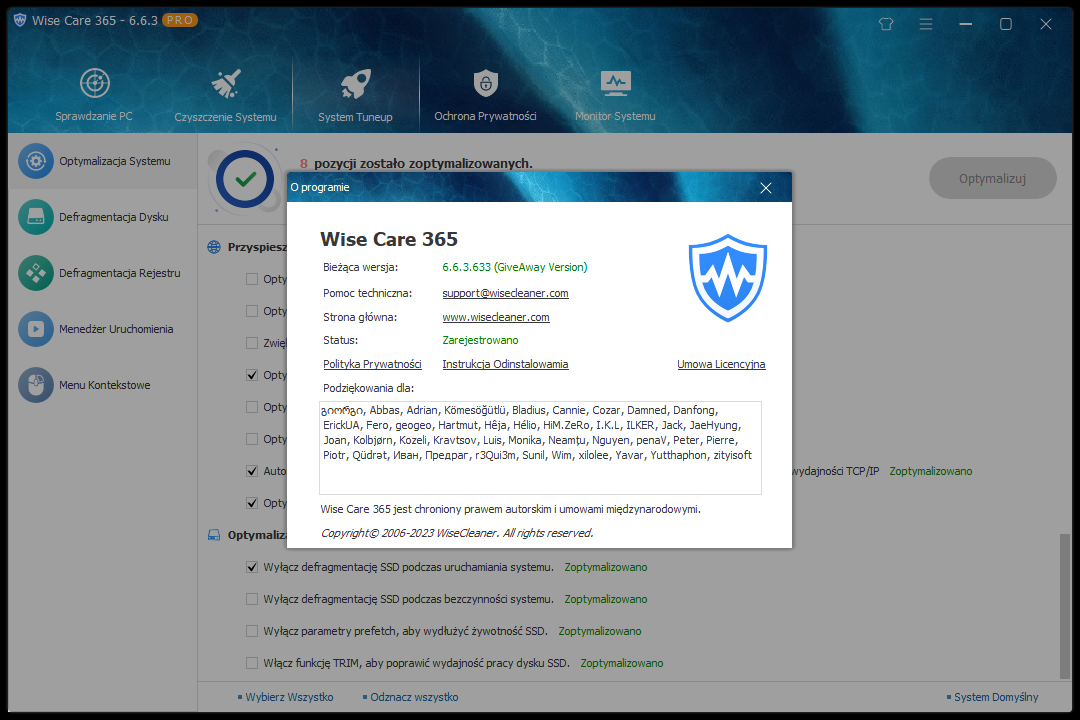Screen dimensions: 1080x720
Task: Select Defragmentacja Rejestru in the sidebar
Action: pos(103,273)
